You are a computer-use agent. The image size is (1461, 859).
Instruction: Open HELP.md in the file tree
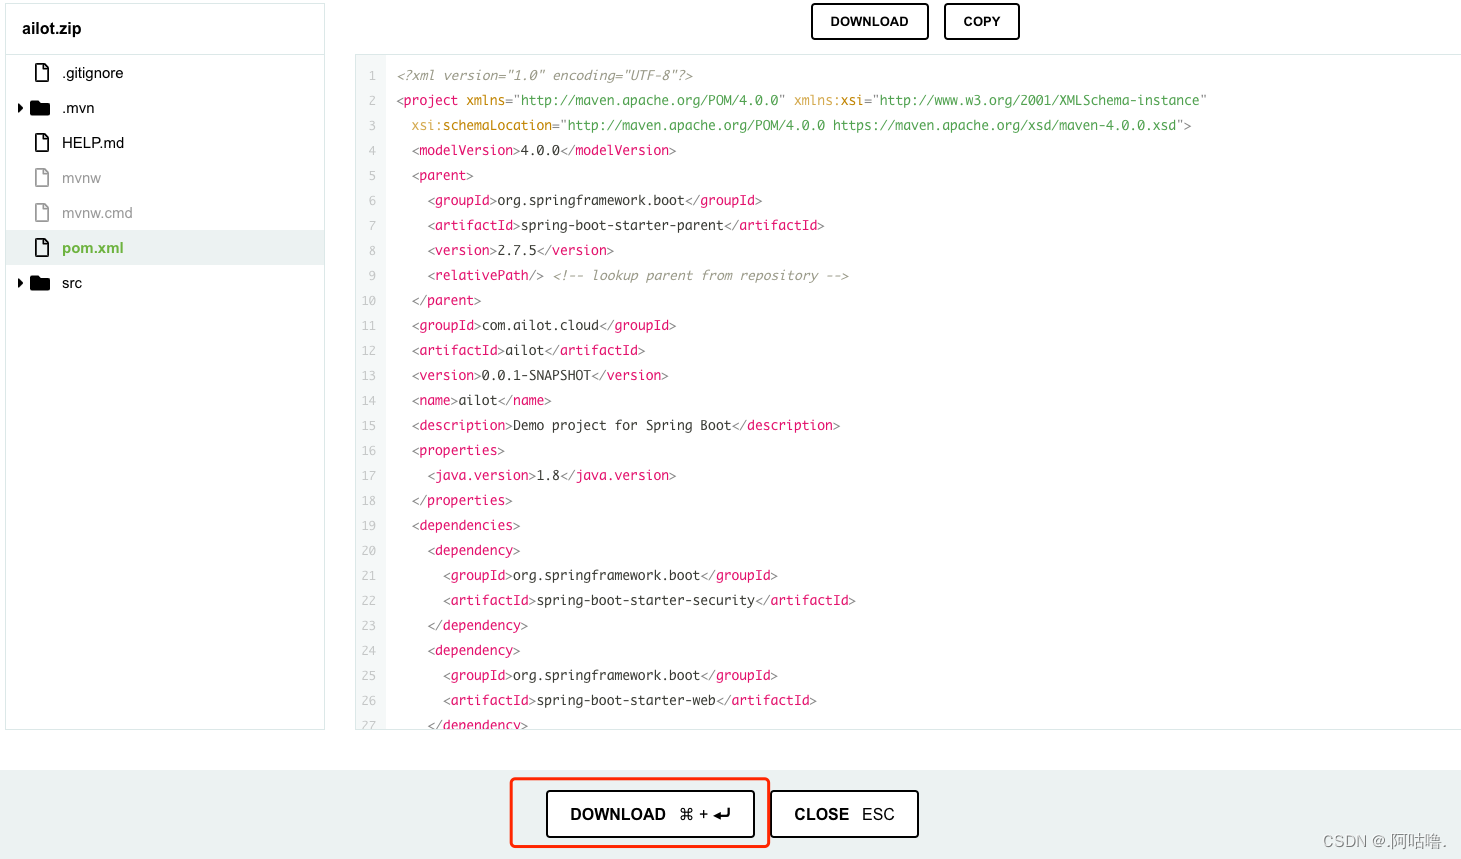tap(93, 143)
